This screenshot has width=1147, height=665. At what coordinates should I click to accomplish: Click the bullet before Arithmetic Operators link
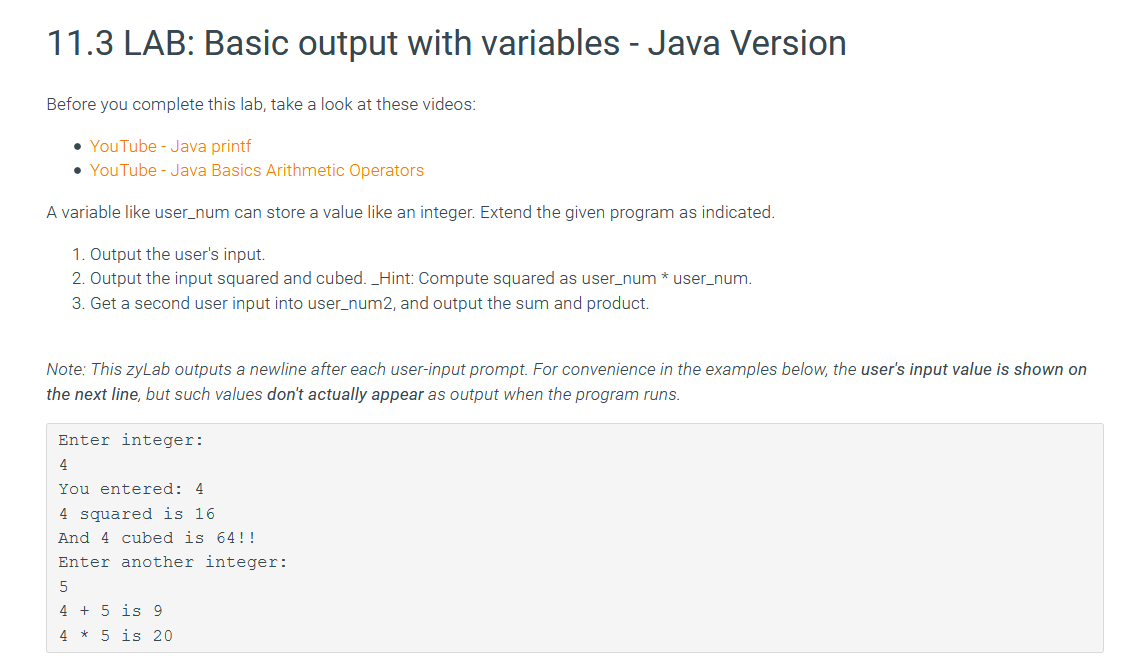(x=78, y=171)
